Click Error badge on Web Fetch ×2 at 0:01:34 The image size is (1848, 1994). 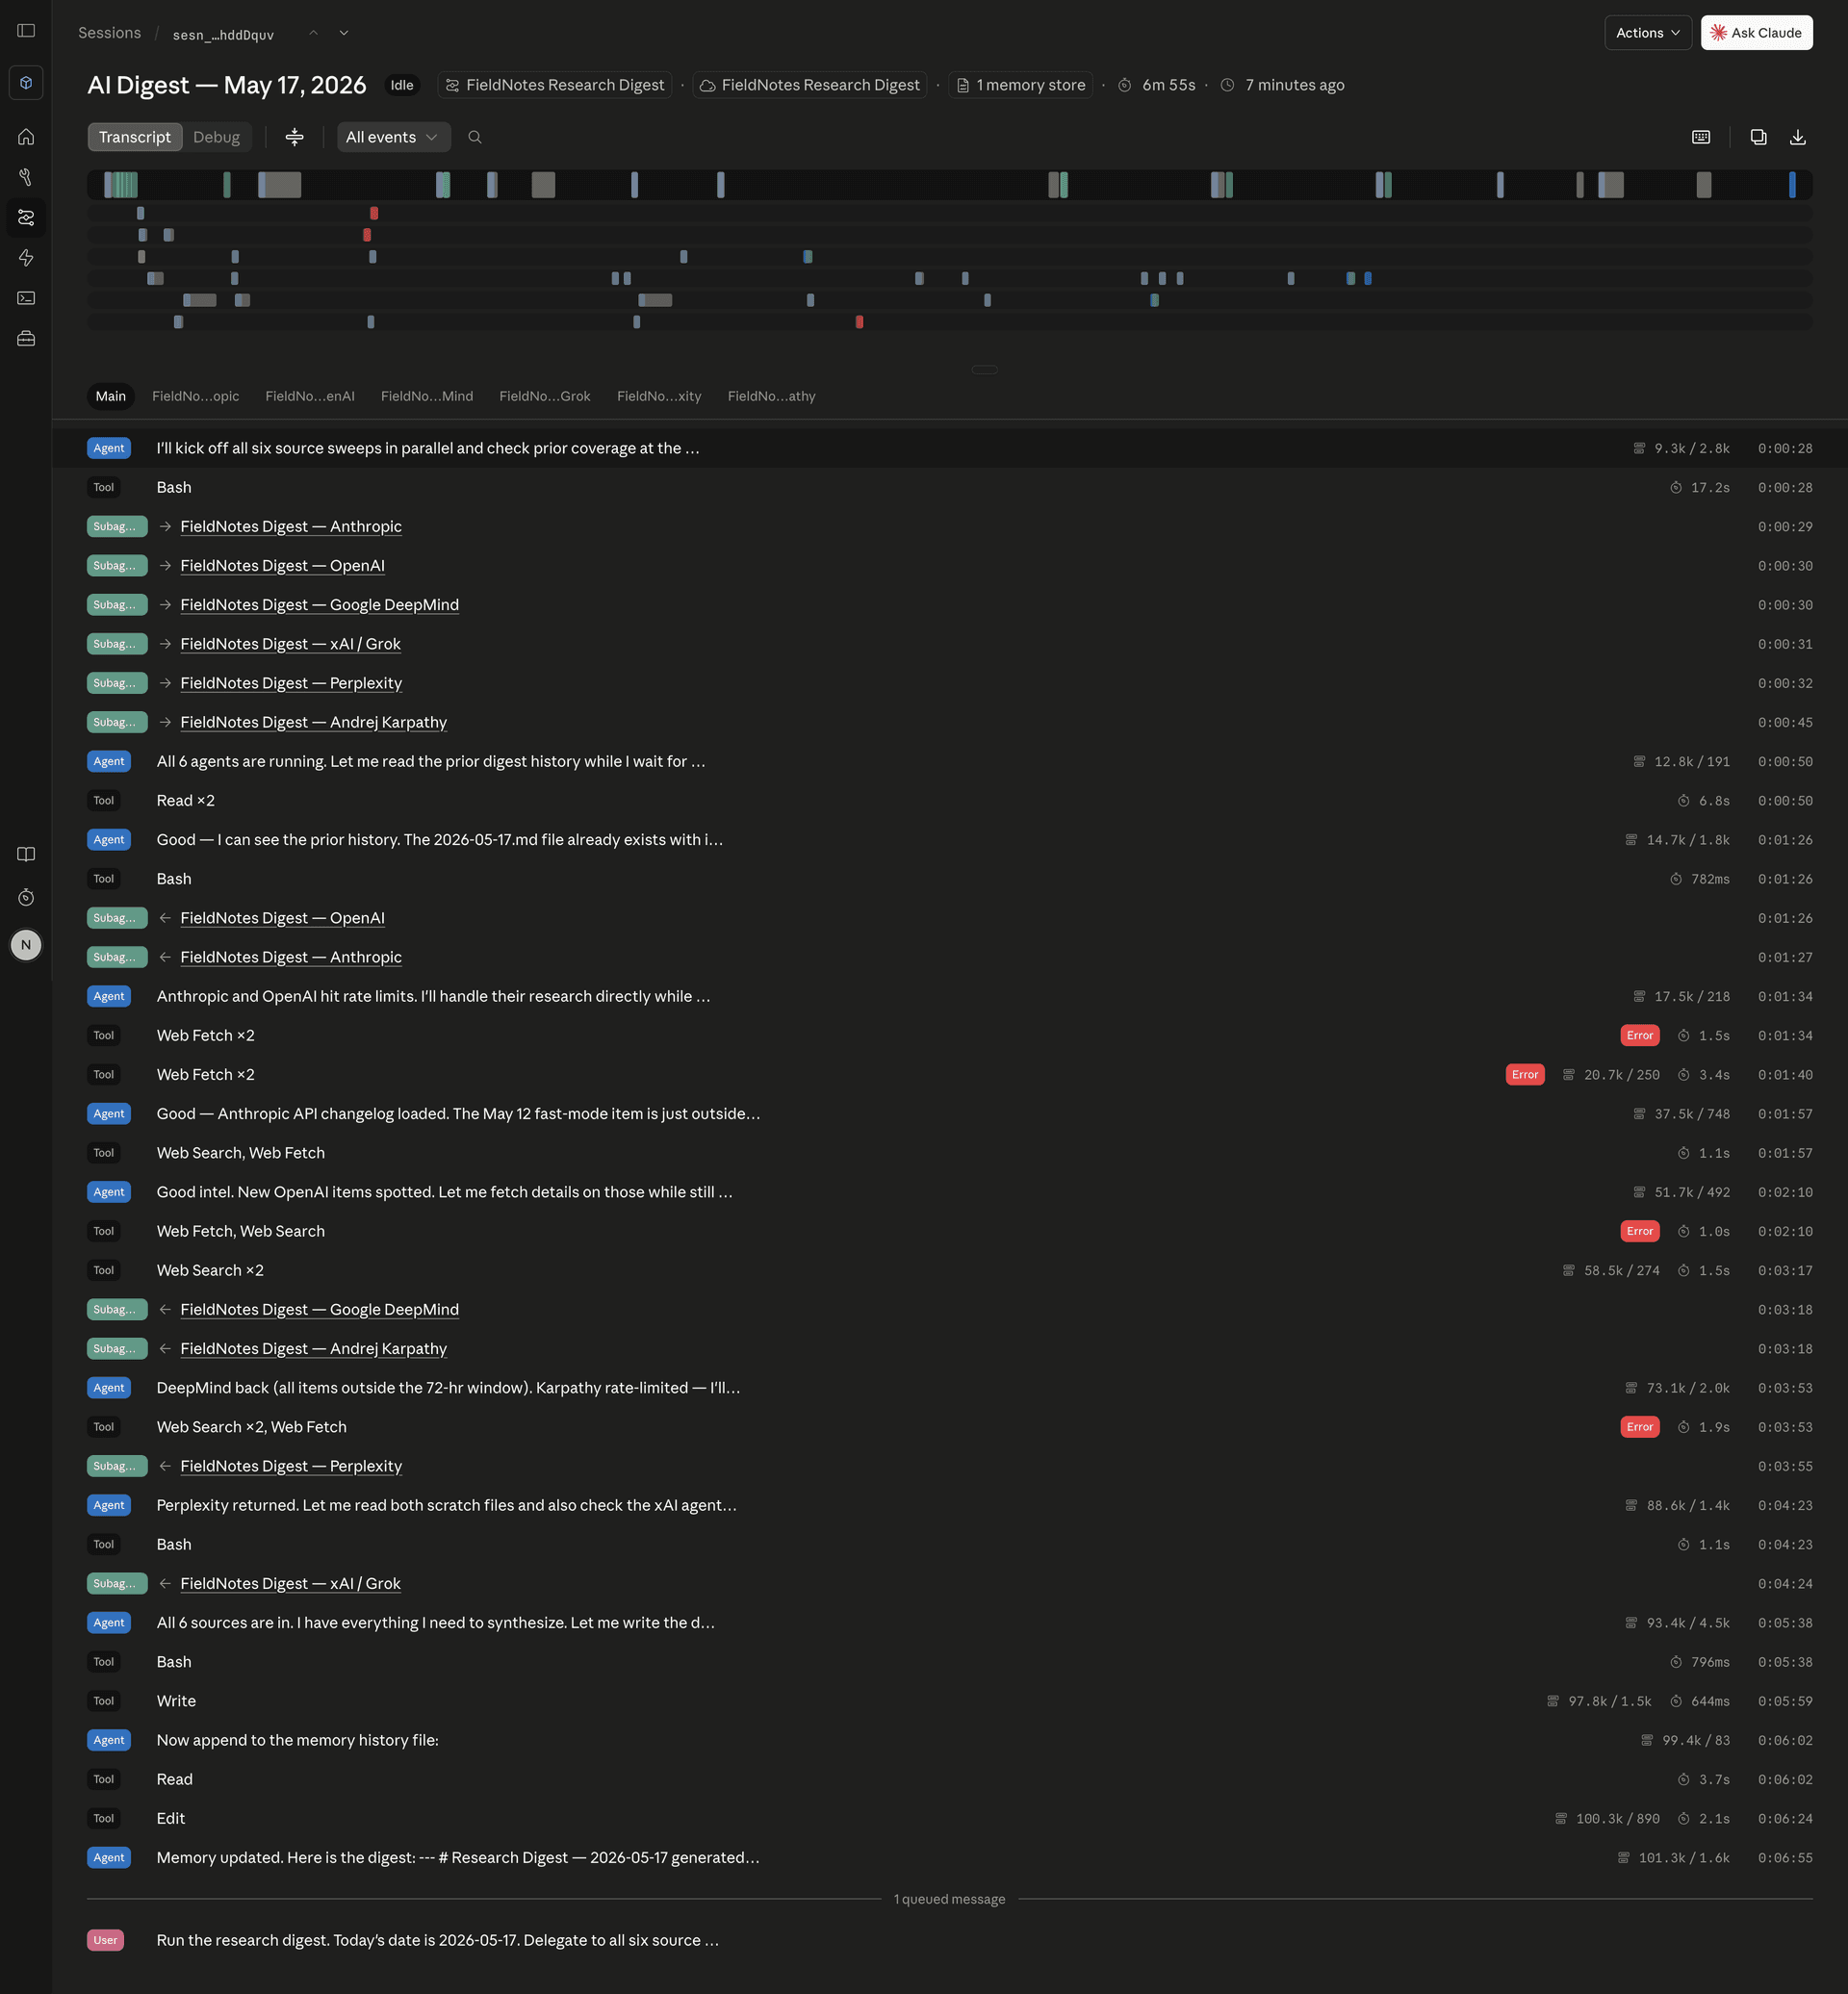[x=1639, y=1036]
